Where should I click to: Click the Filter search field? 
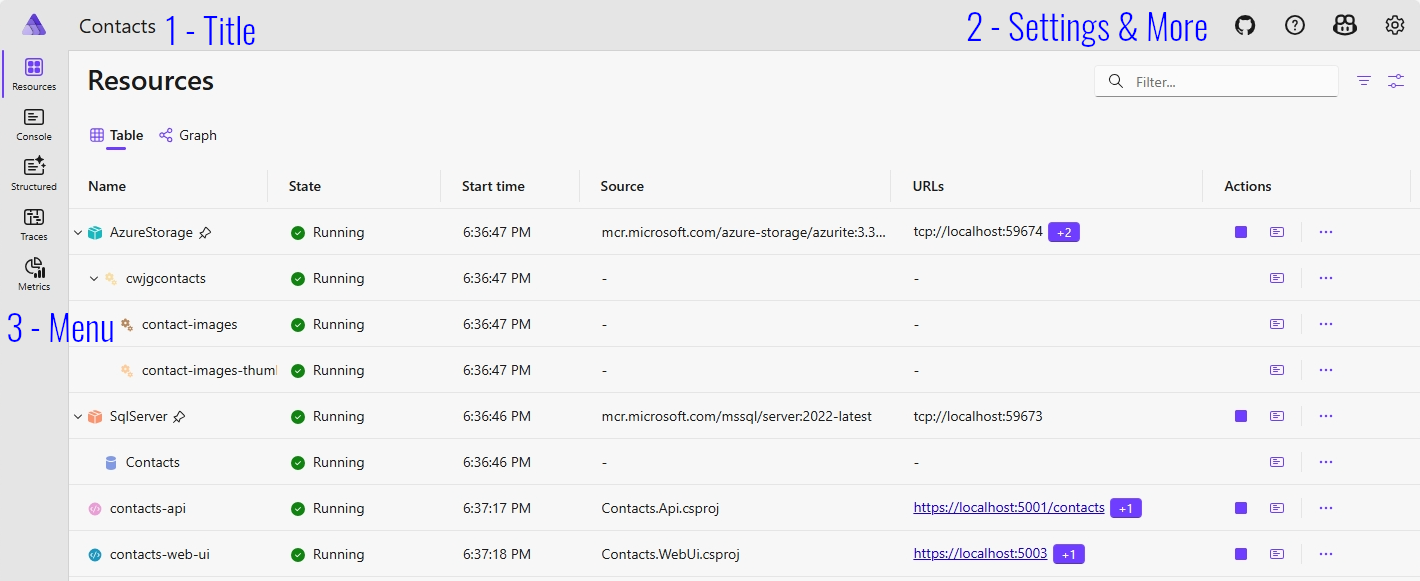pos(1217,81)
